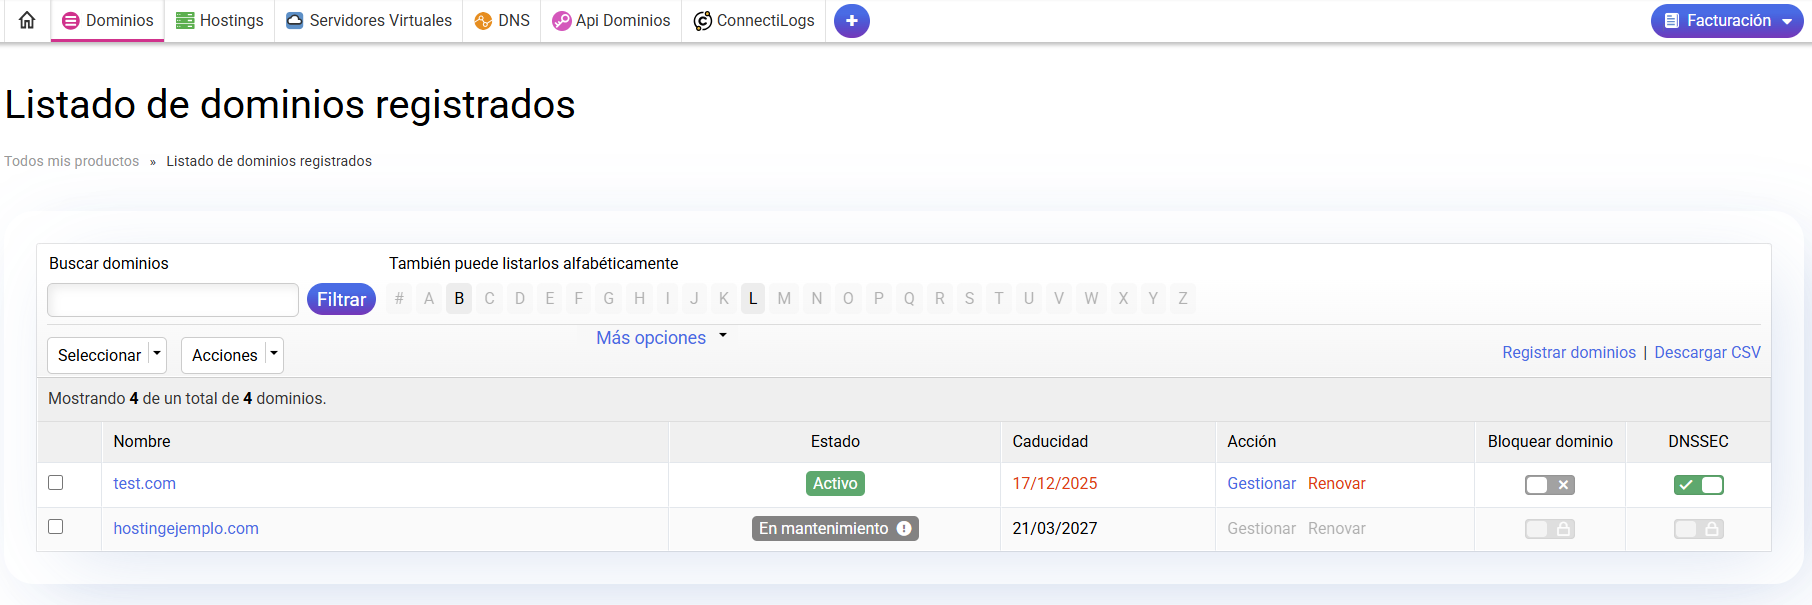Click the home icon in navbar
The image size is (1812, 605).
[27, 20]
